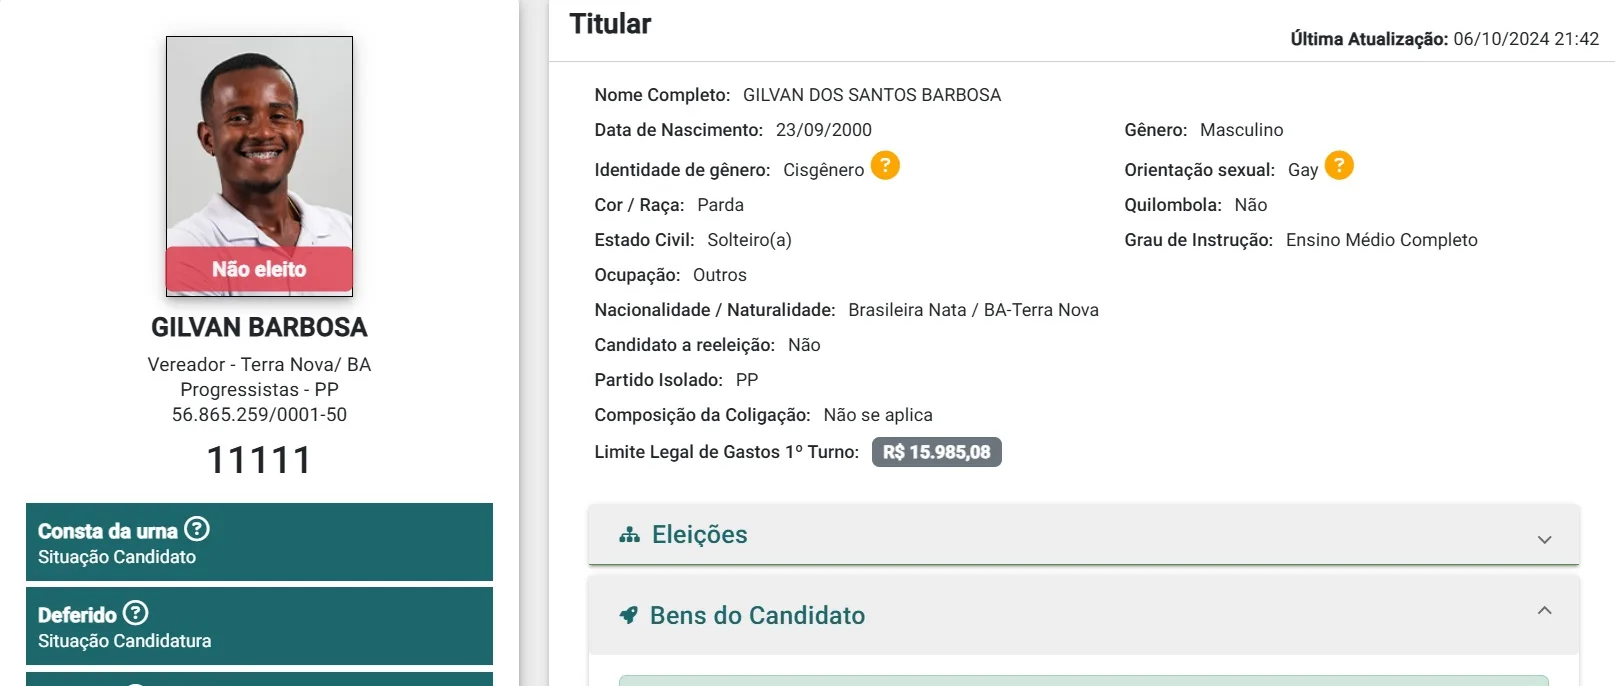Screen dimensions: 1615x686
Task: Click the help icon beside Consta da urna
Action: point(197,529)
